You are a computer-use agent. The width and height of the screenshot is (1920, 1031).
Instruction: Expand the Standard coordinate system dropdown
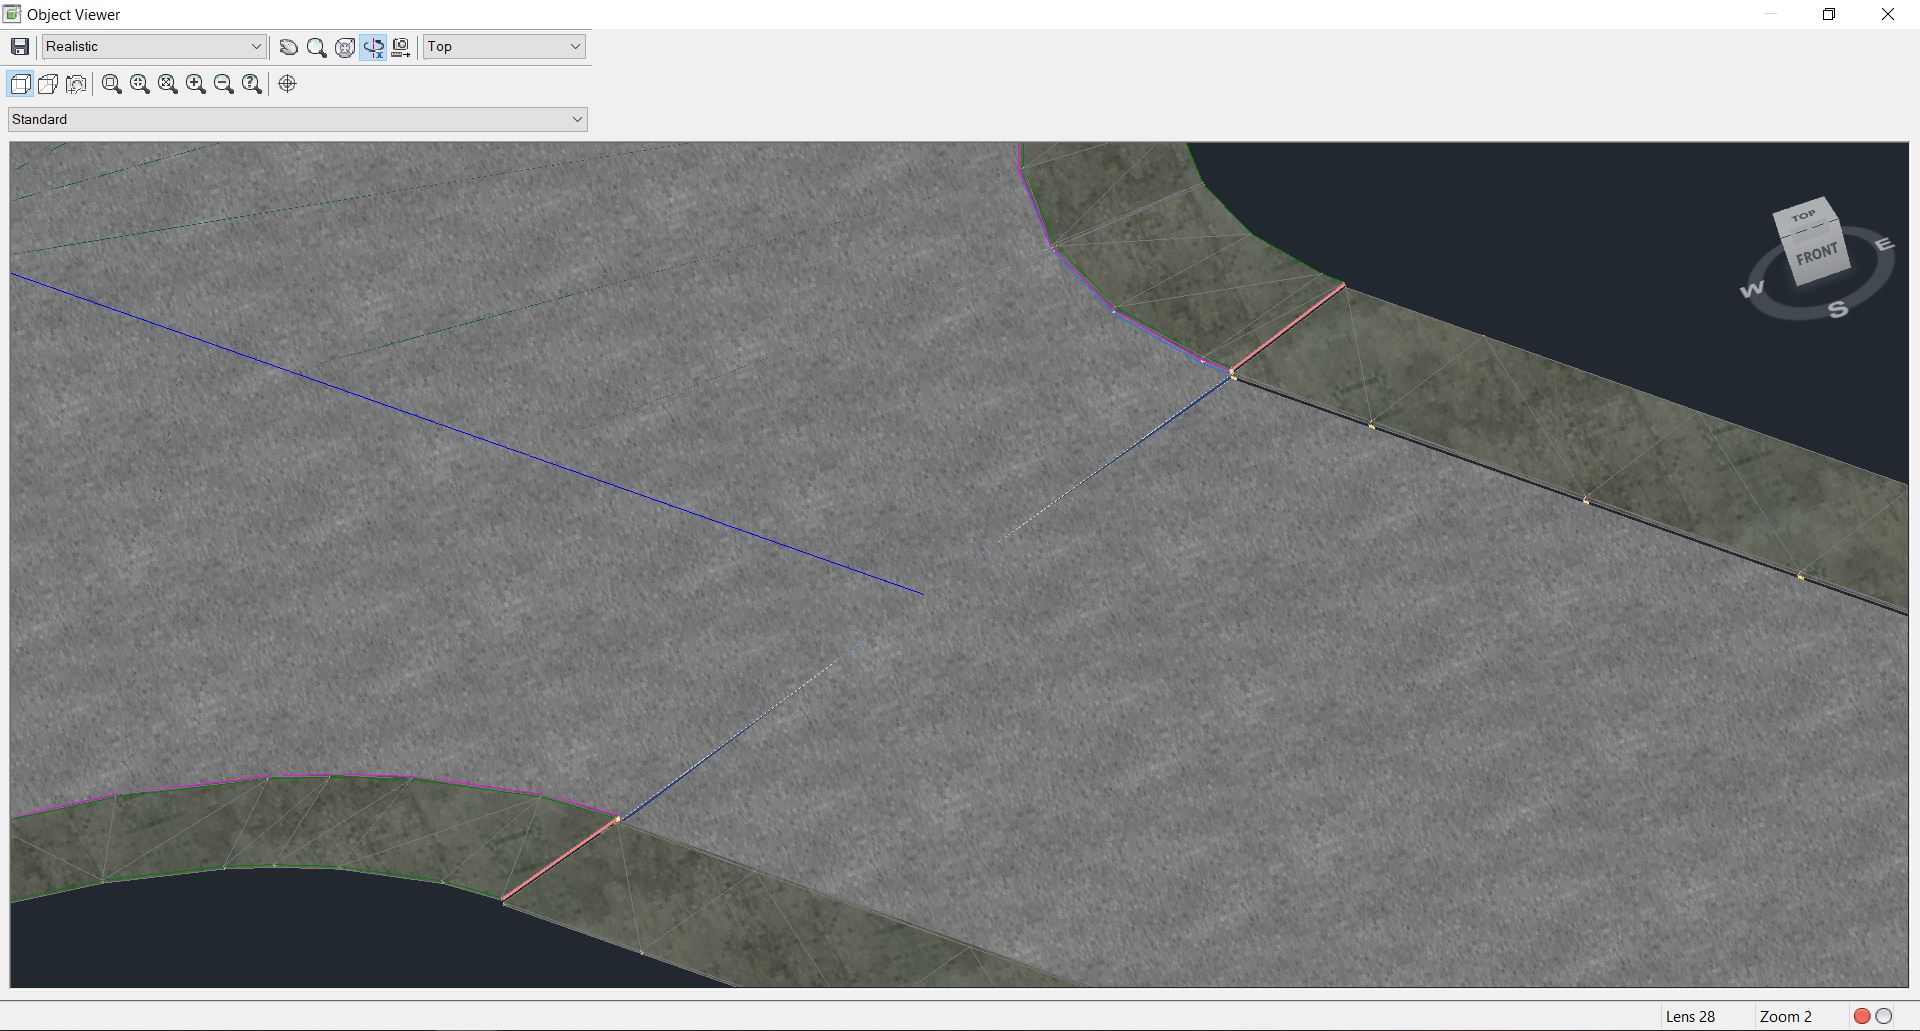296,119
